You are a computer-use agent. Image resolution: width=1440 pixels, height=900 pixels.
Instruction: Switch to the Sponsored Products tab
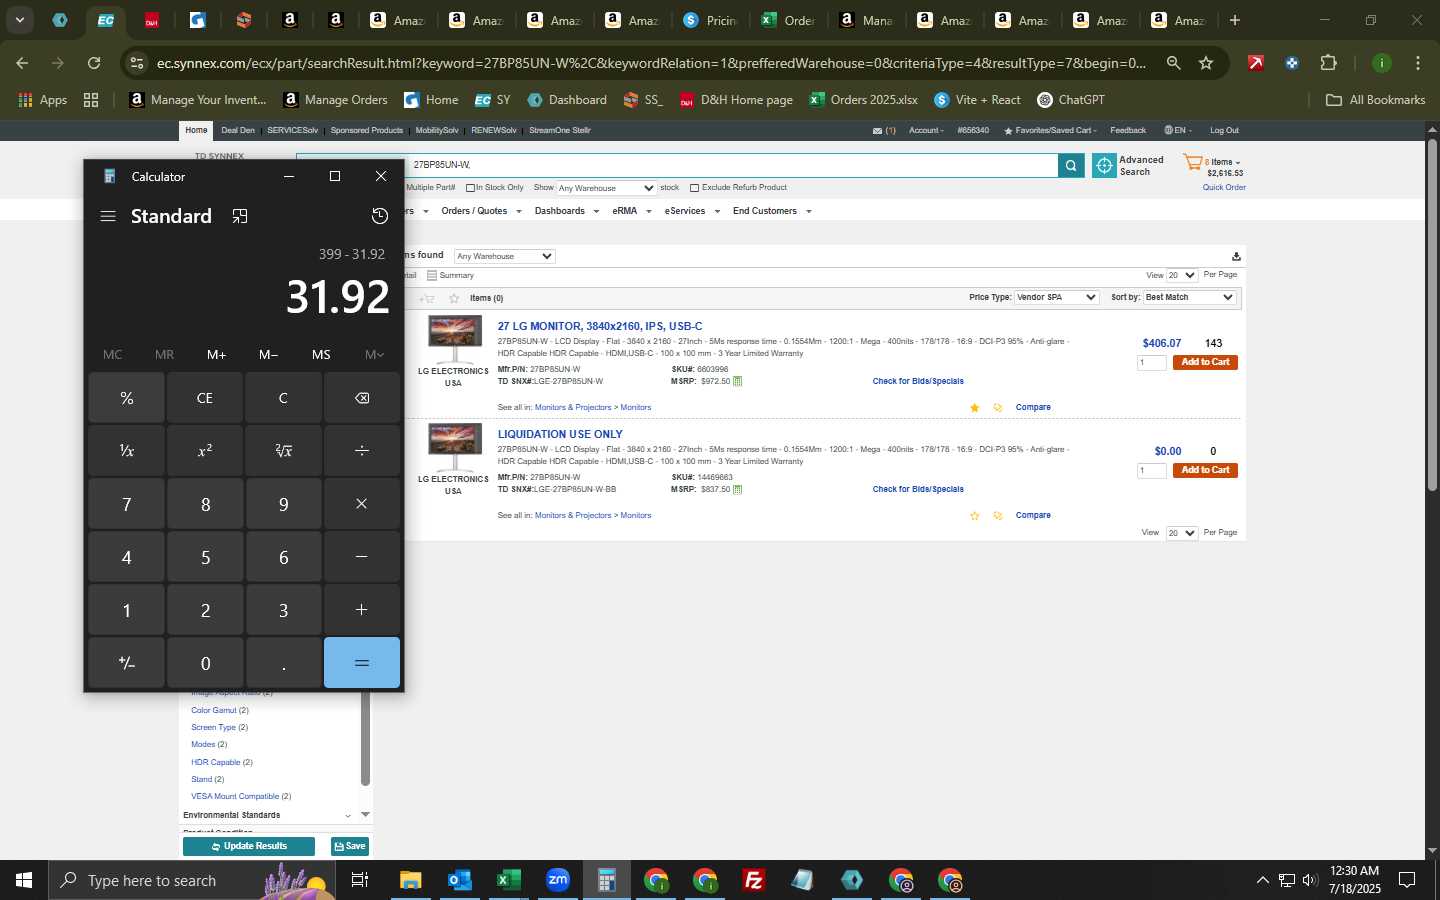367,130
